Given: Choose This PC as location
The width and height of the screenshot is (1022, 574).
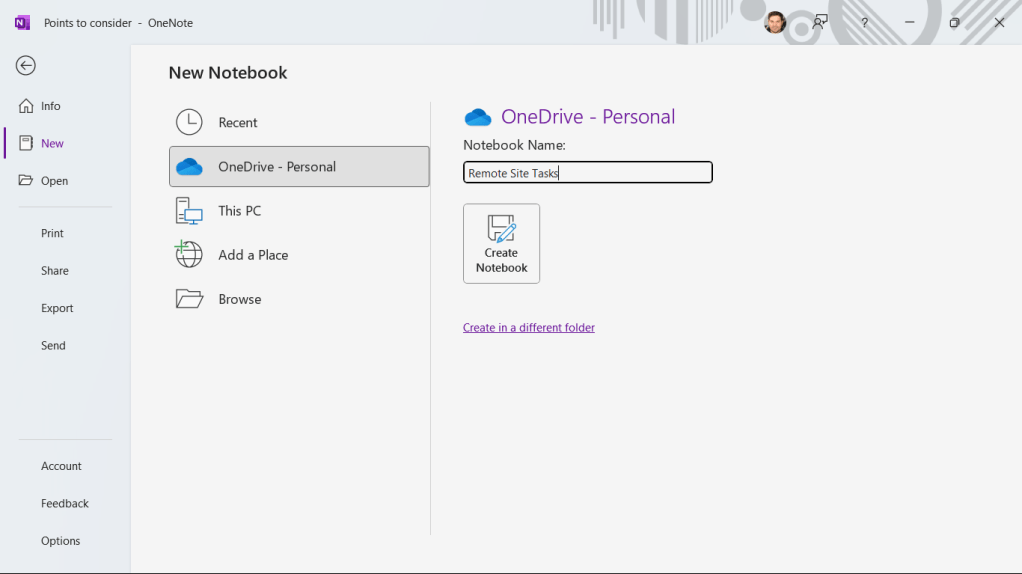Looking at the screenshot, I should [x=299, y=211].
